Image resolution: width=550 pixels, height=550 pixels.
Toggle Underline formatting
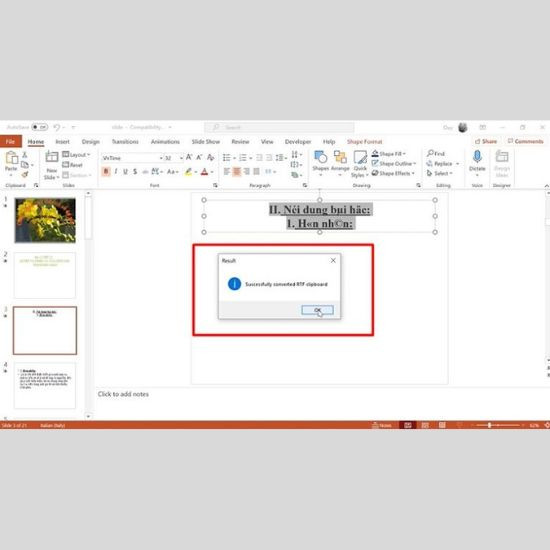tap(125, 172)
